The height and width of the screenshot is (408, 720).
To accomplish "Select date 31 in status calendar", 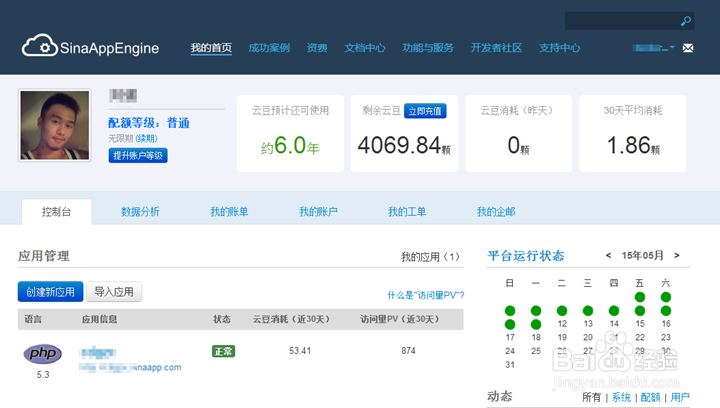I will tap(510, 365).
